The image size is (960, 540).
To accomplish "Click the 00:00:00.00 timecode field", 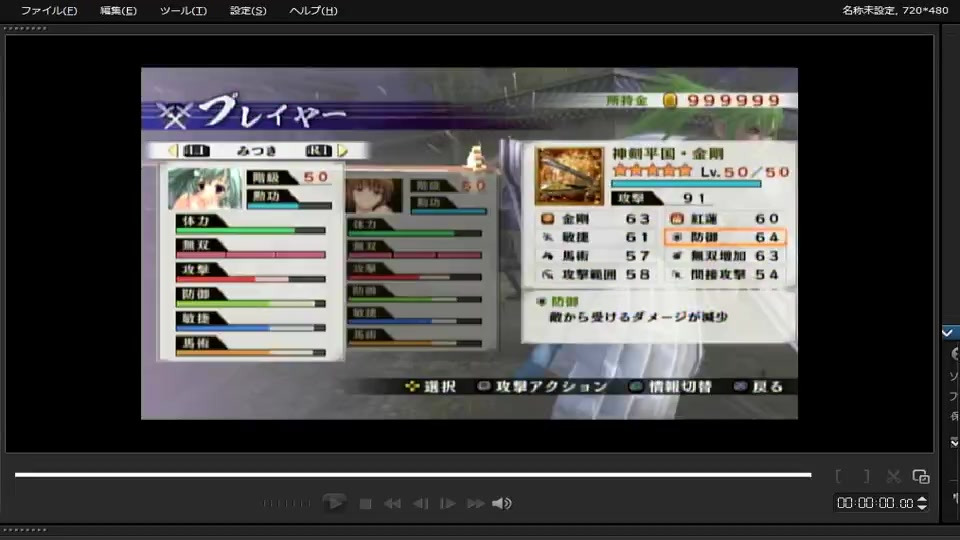I will [876, 503].
